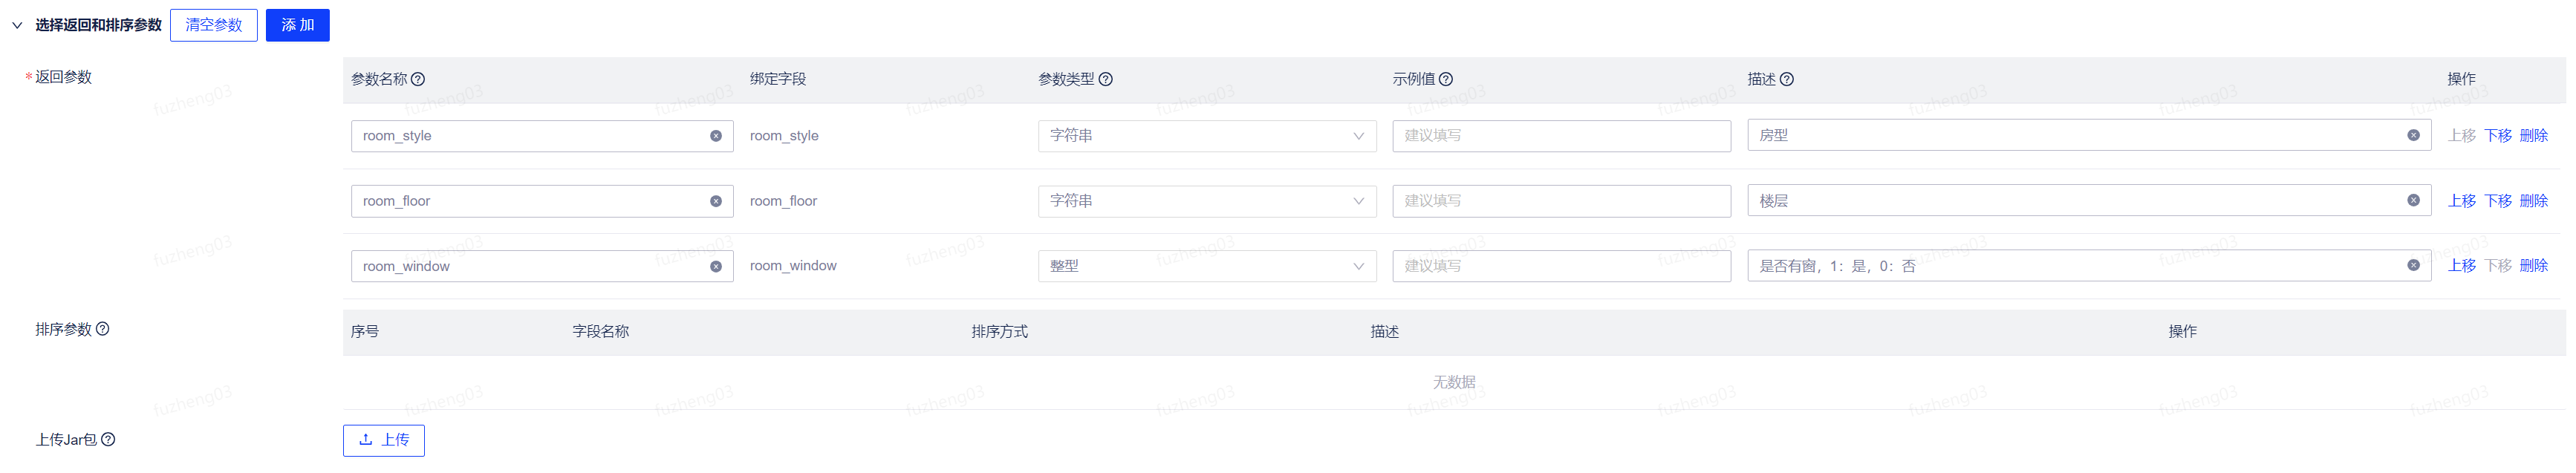Clear the 房型 description text

click(x=2413, y=135)
